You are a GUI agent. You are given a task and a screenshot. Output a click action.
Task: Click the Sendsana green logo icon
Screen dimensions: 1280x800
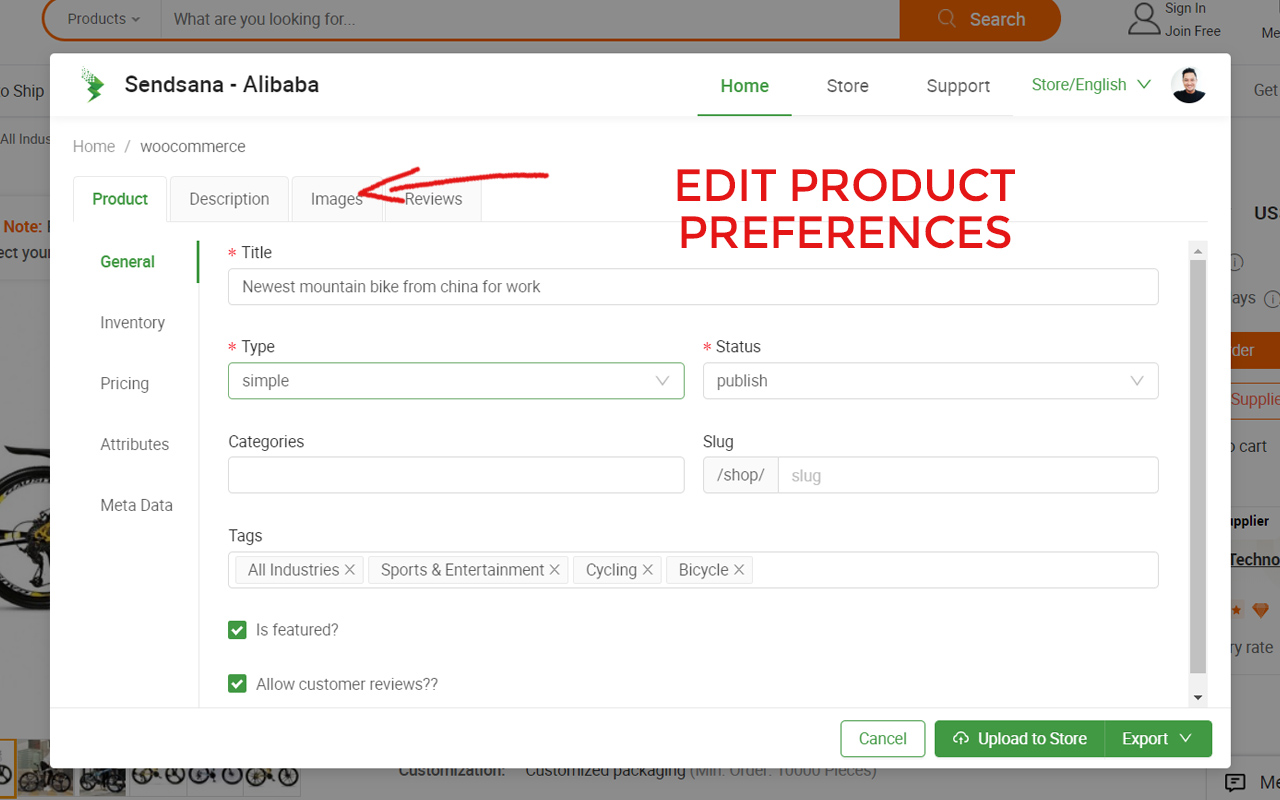tap(93, 85)
